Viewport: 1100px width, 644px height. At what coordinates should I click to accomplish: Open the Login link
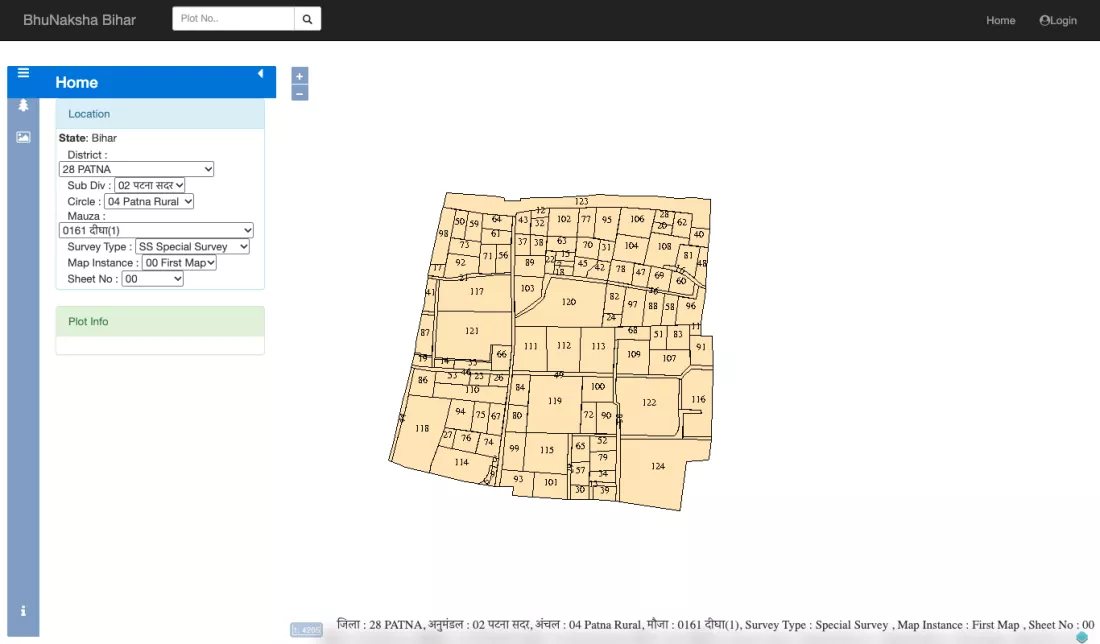click(1058, 20)
